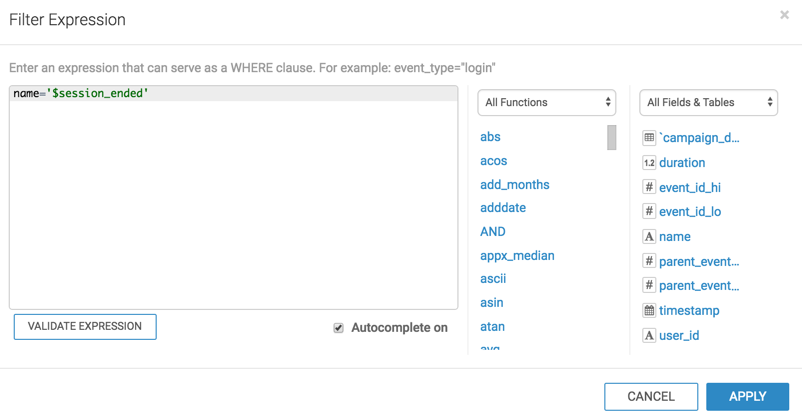Viewport: 802px width, 420px height.
Task: Toggle the Autocomplete on checkbox
Action: 339,328
